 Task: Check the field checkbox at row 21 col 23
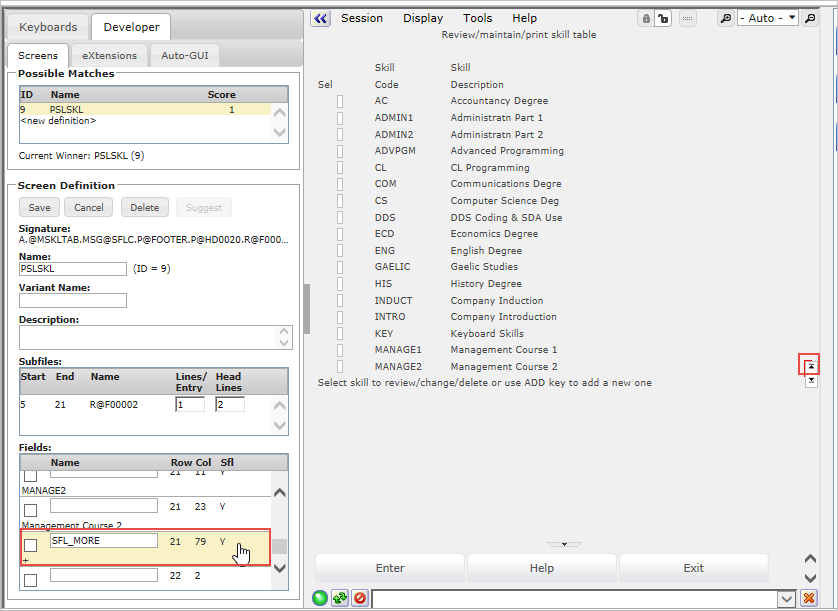(x=30, y=510)
